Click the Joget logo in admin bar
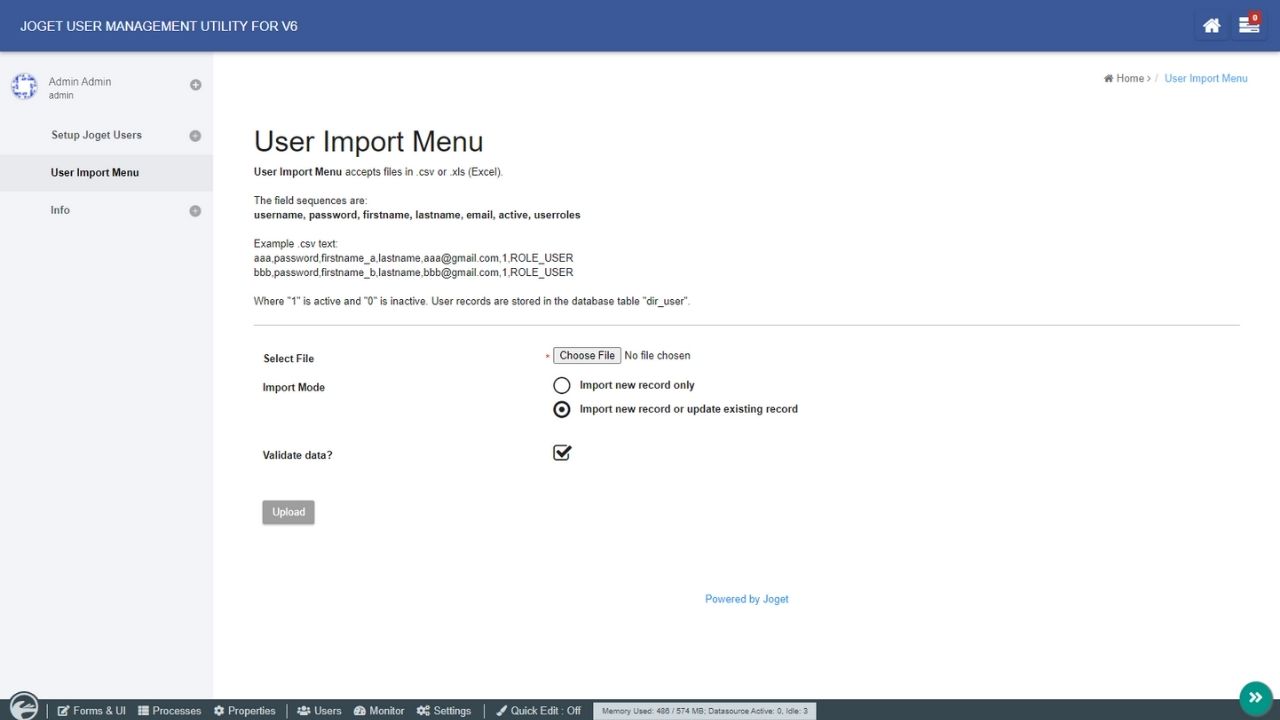Screen dimensions: 1280x720 [23, 707]
